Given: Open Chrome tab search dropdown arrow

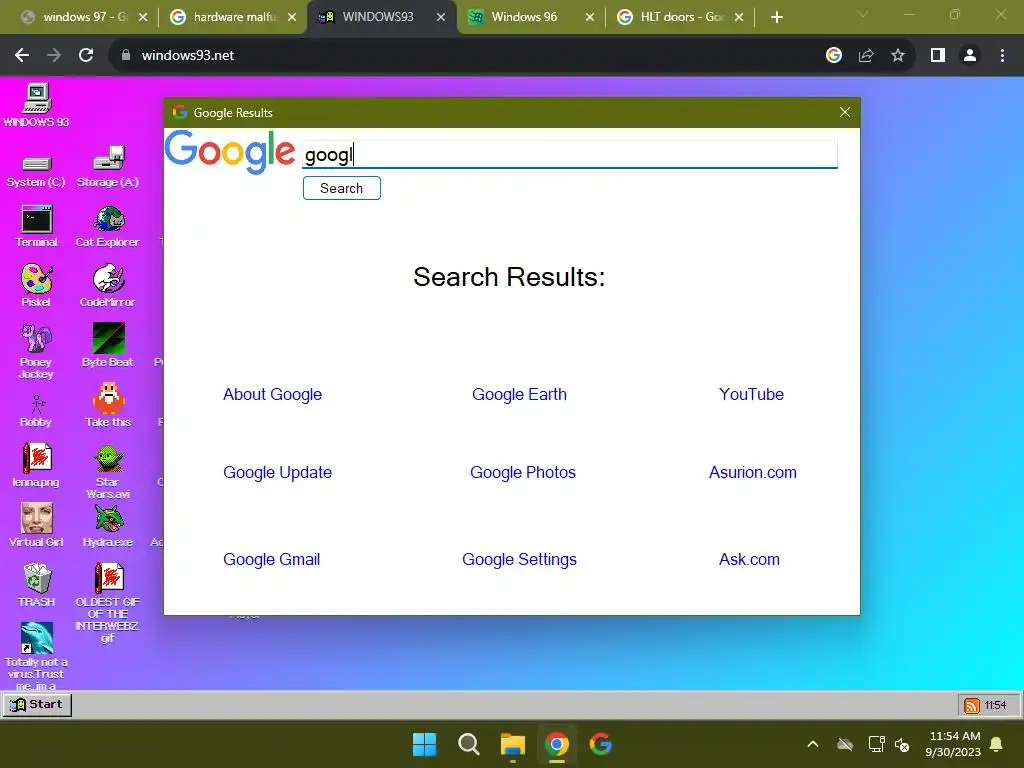Looking at the screenshot, I should (863, 14).
